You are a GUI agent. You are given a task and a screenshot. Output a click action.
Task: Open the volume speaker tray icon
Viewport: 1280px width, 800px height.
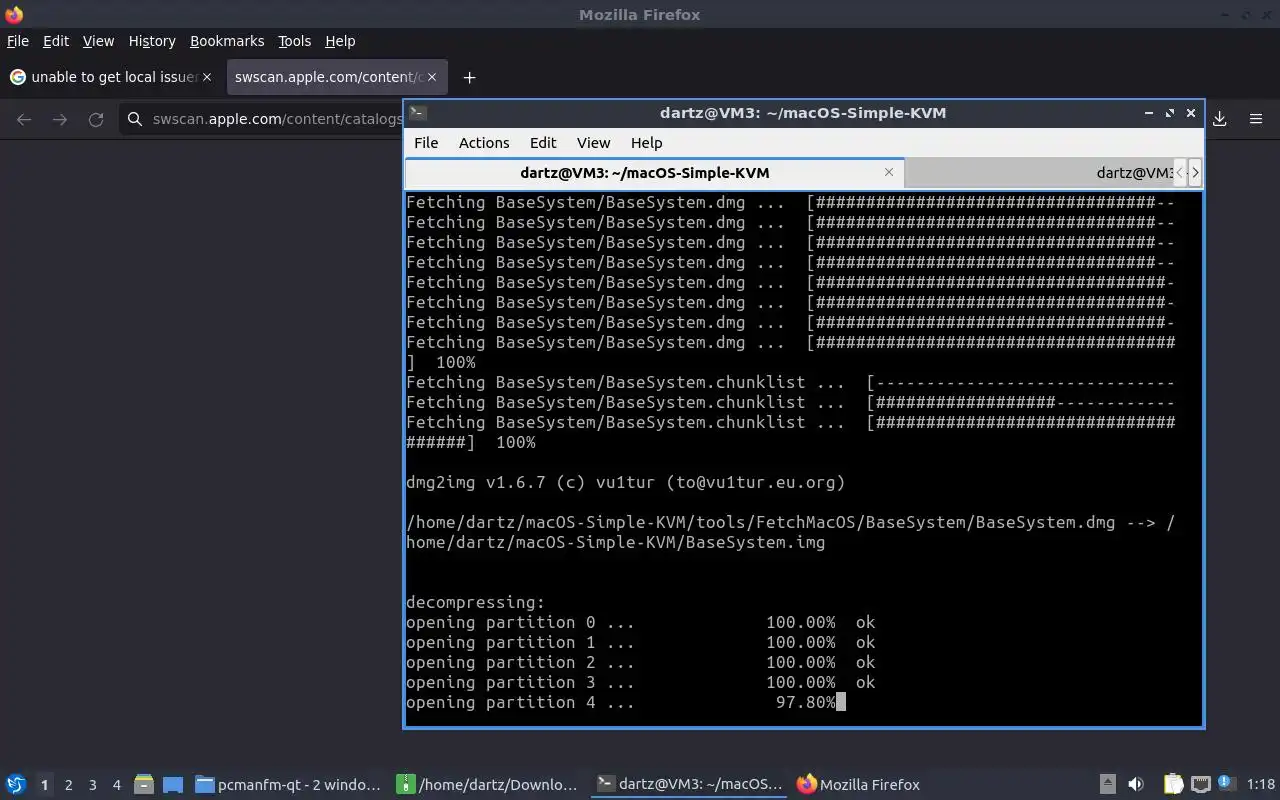pos(1136,785)
